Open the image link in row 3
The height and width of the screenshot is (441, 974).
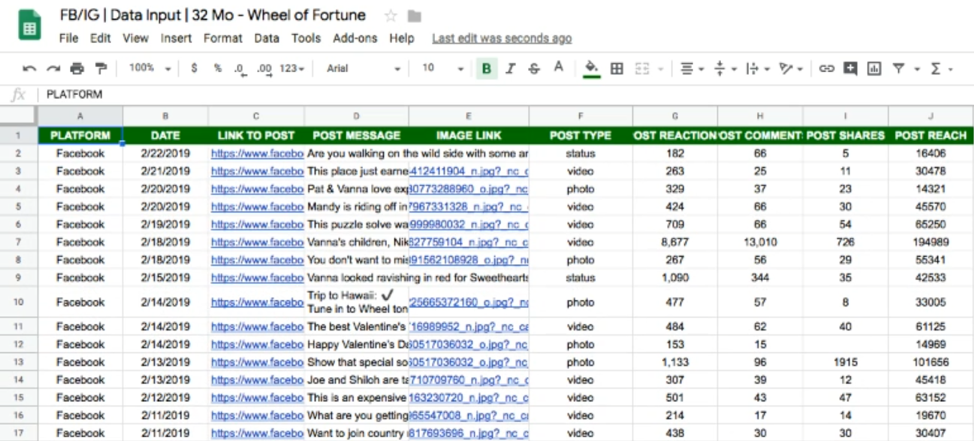(x=469, y=171)
